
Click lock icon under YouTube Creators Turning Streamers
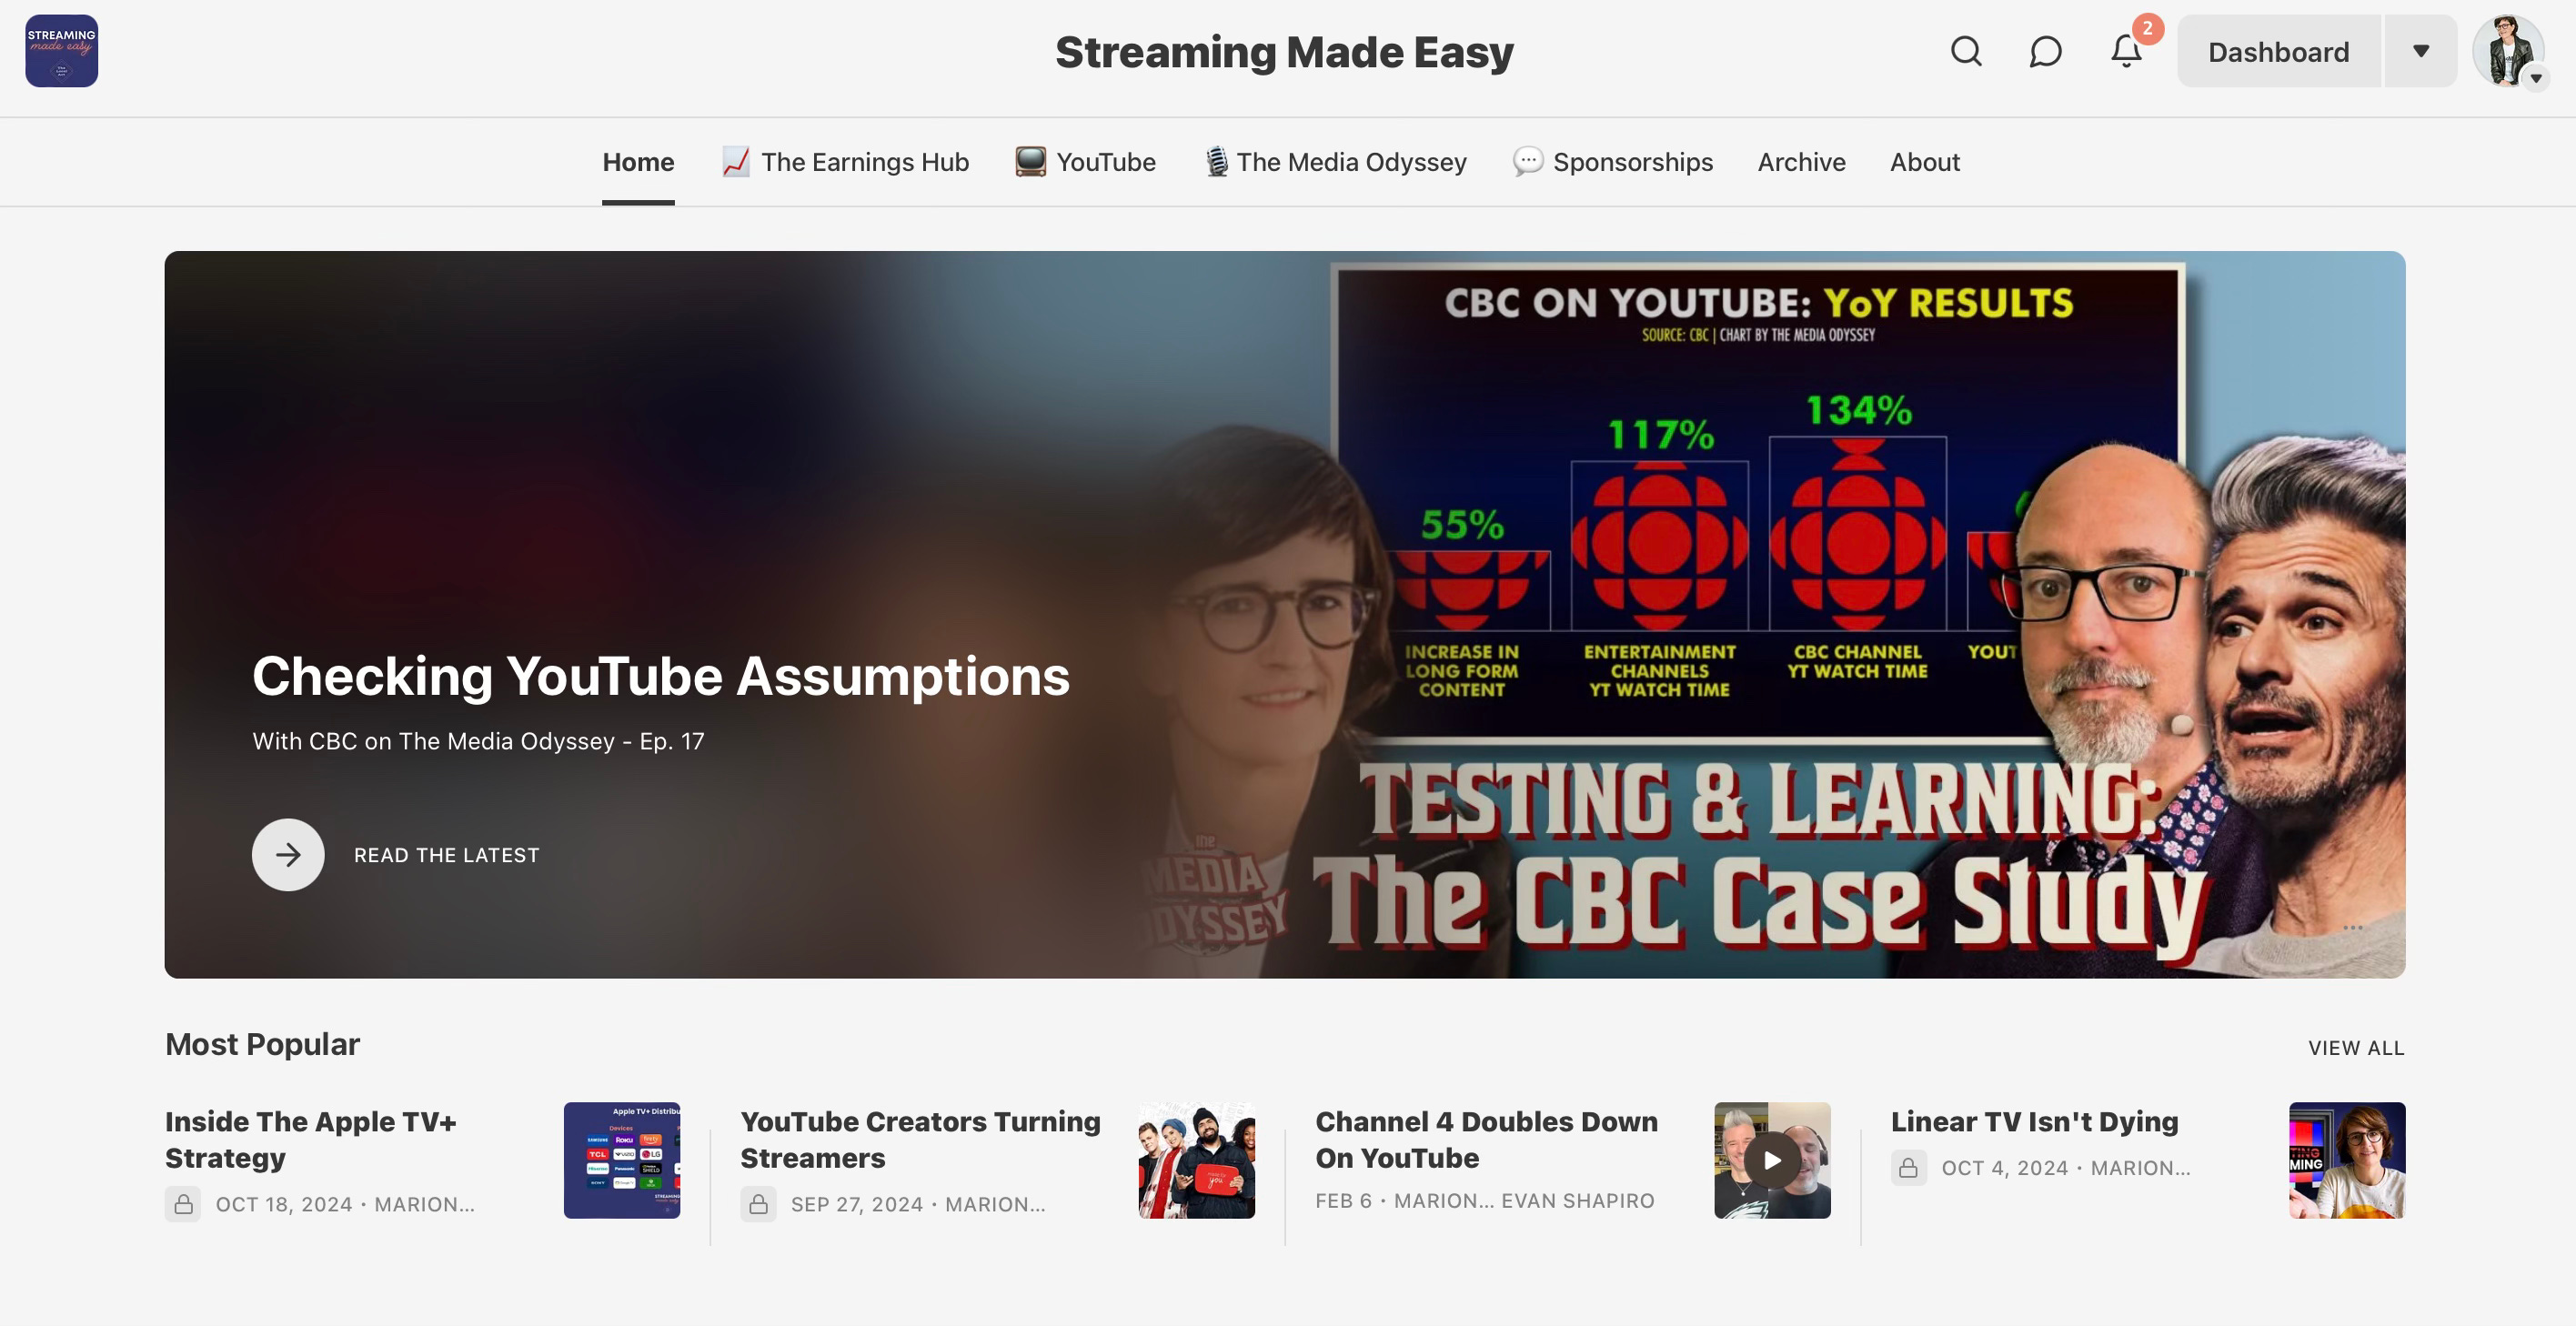tap(758, 1204)
